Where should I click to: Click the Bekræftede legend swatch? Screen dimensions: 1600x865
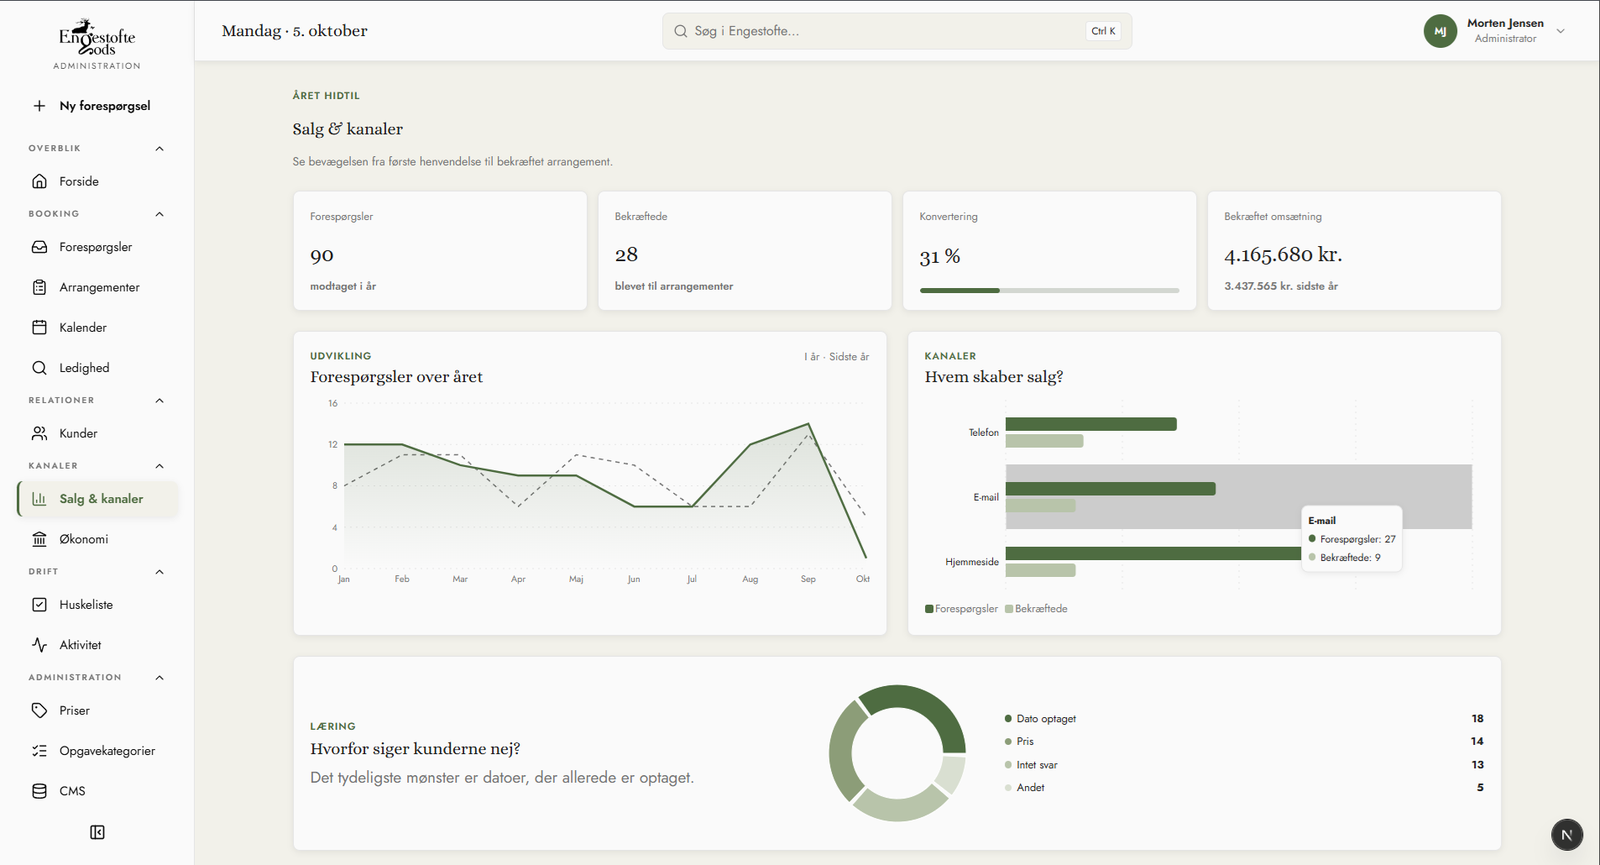click(x=1009, y=609)
